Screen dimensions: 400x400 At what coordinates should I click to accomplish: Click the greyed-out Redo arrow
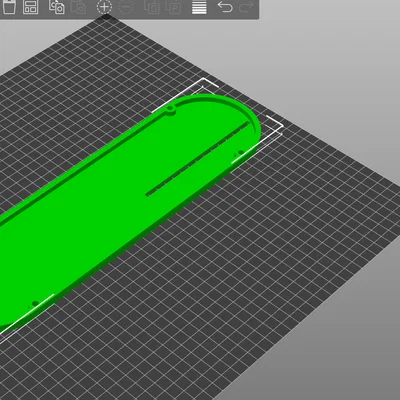pyautogui.click(x=246, y=7)
